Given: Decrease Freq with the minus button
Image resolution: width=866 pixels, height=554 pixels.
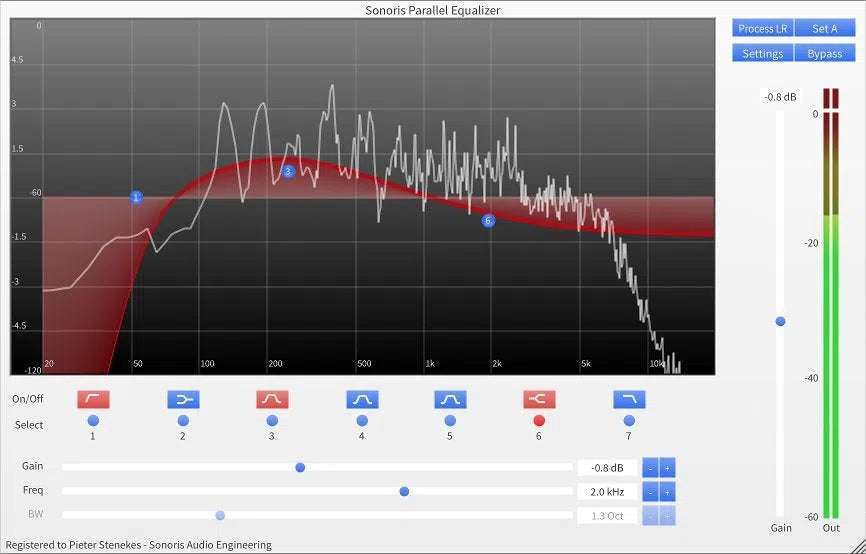Looking at the screenshot, I should (x=650, y=491).
